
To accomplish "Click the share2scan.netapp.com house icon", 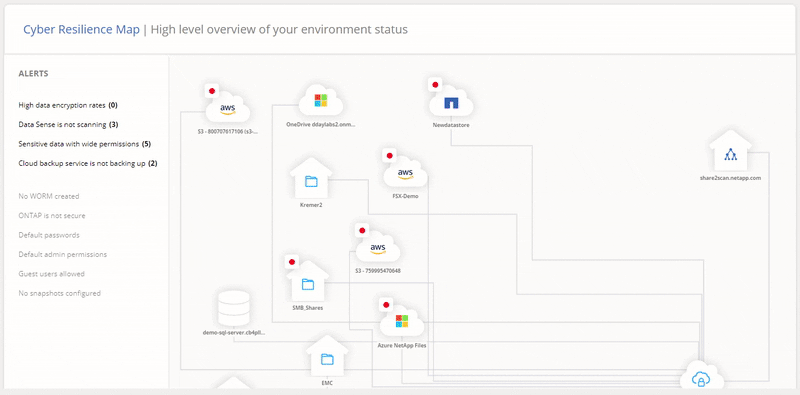I will [x=730, y=152].
